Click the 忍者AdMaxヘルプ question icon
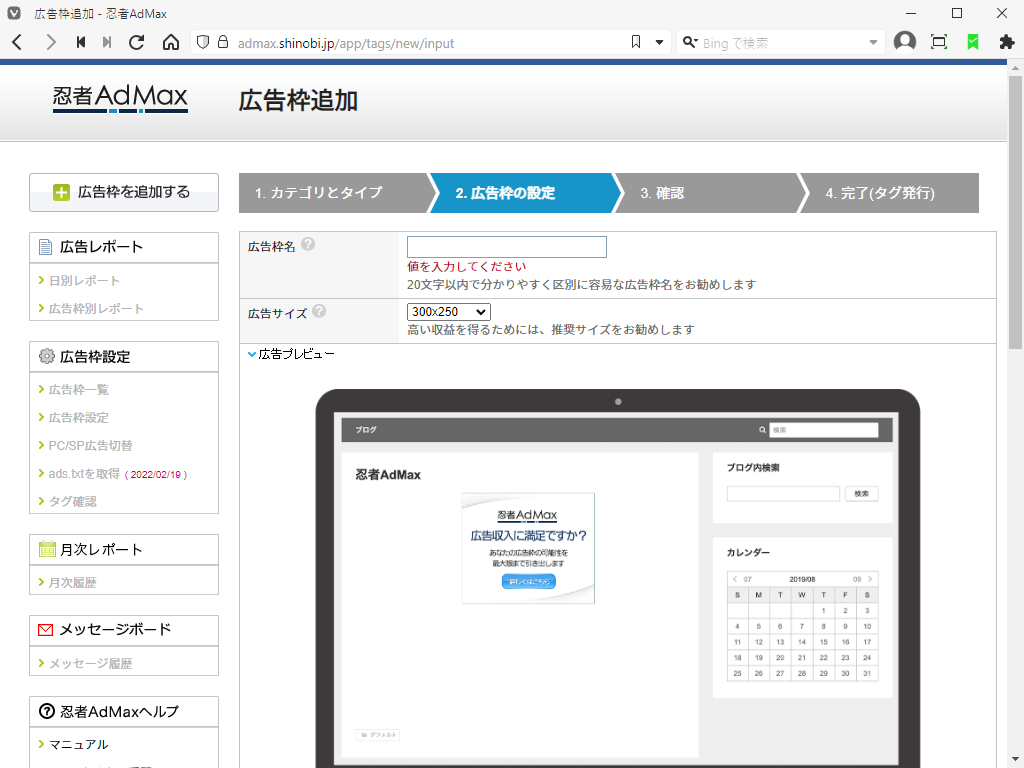 (x=46, y=711)
